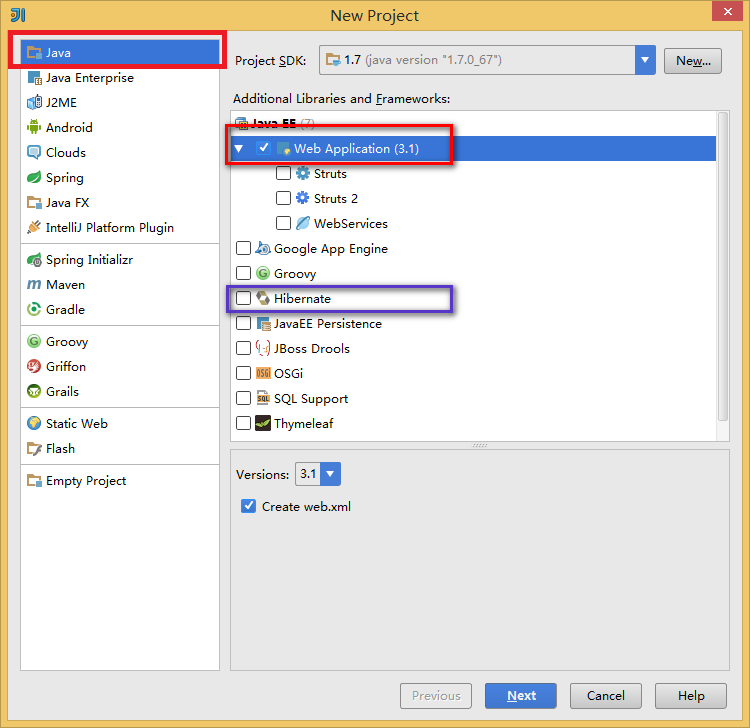Click the New... SDK button
The height and width of the screenshot is (728, 750).
693,61
